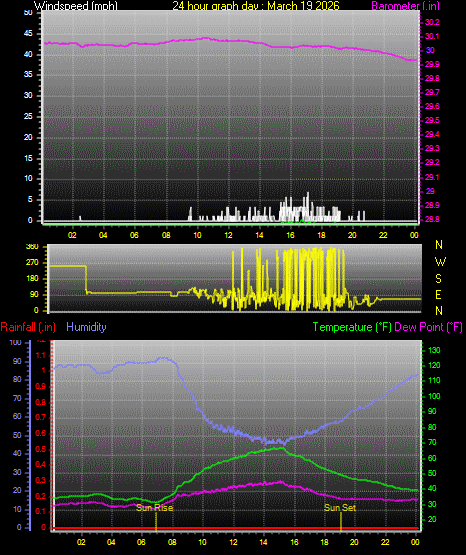Viewport: 466px width, 555px height.
Task: Click the 35 value on the windspeed axis
Action: click(x=28, y=75)
